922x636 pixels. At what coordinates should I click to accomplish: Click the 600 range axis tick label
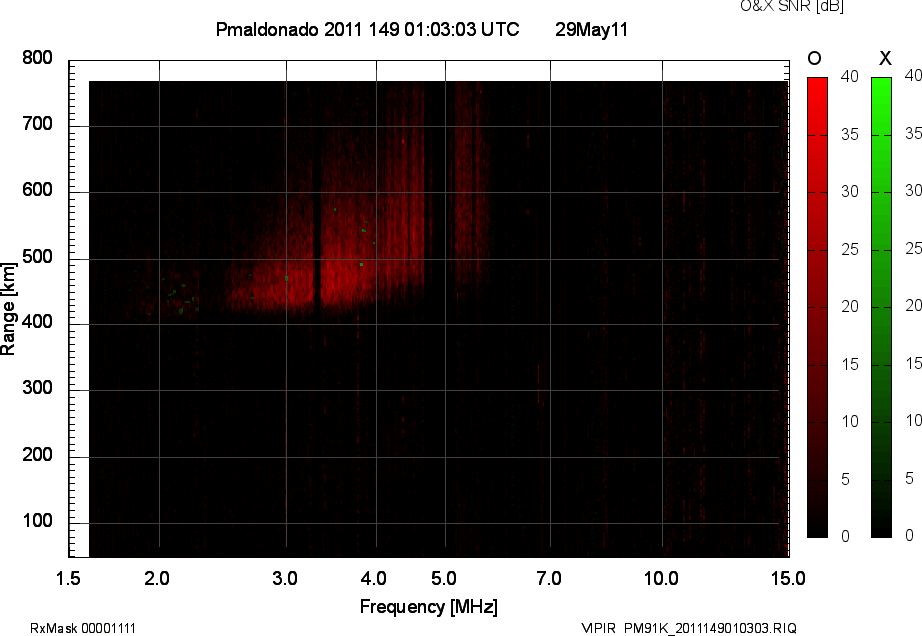(x=38, y=190)
